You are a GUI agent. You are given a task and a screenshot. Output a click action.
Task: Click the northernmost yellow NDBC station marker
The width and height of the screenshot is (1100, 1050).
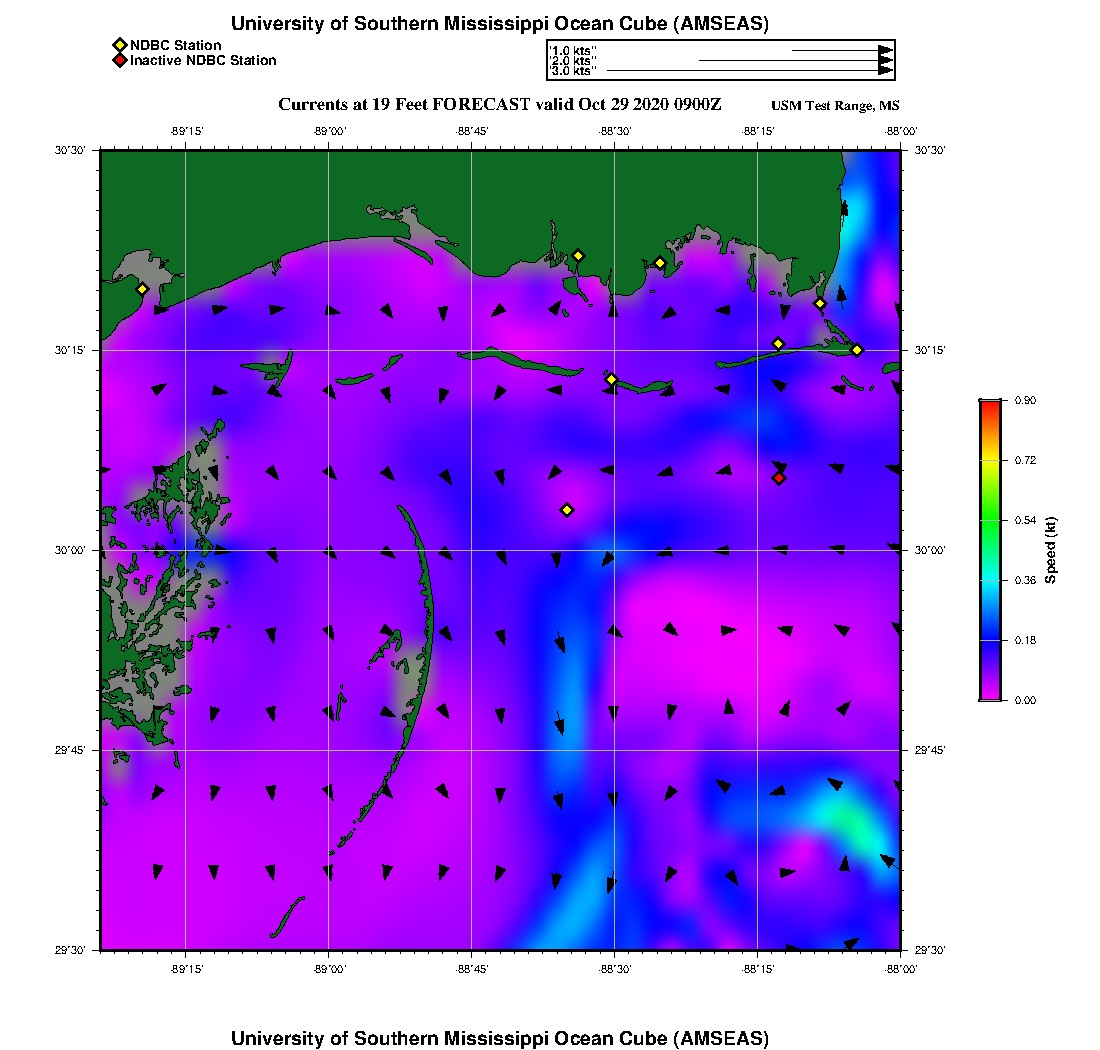(x=578, y=255)
